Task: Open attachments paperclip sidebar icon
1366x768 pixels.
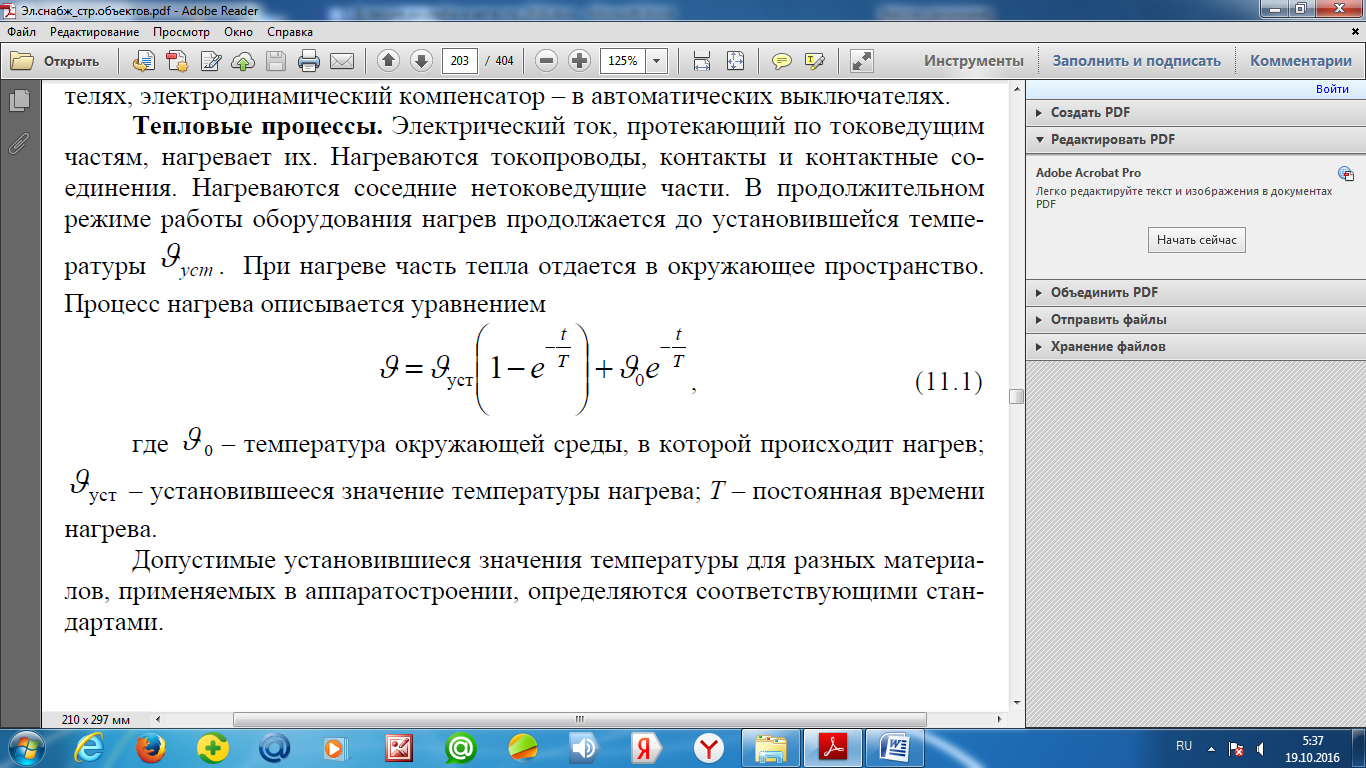Action: pos(19,143)
